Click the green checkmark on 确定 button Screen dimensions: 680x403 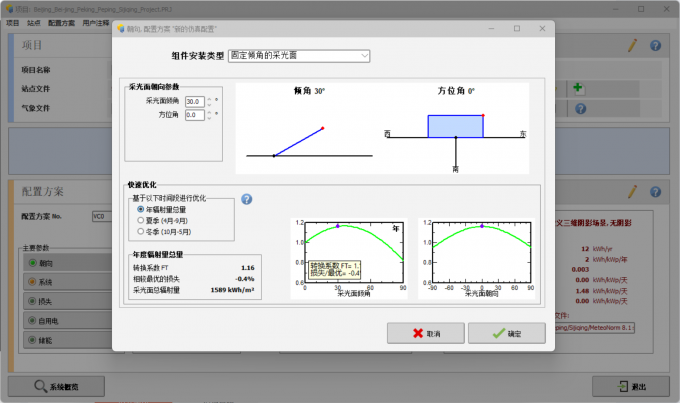pyautogui.click(x=499, y=333)
